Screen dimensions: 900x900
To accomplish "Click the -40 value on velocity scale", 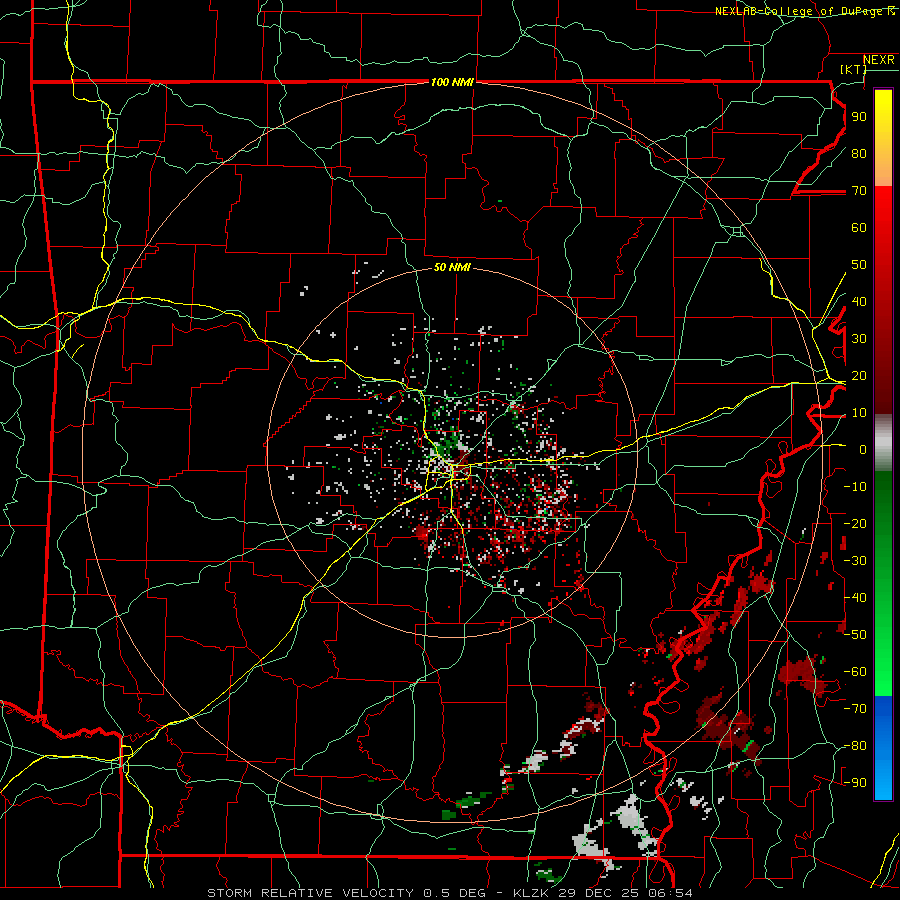I will [856, 598].
